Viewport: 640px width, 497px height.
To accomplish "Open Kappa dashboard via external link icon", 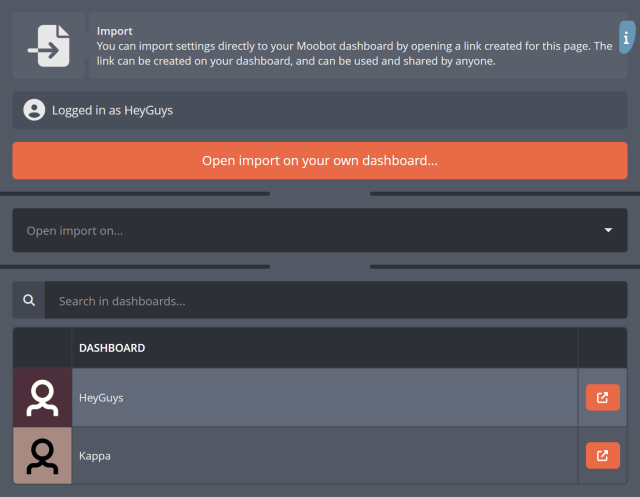I will pyautogui.click(x=602, y=455).
